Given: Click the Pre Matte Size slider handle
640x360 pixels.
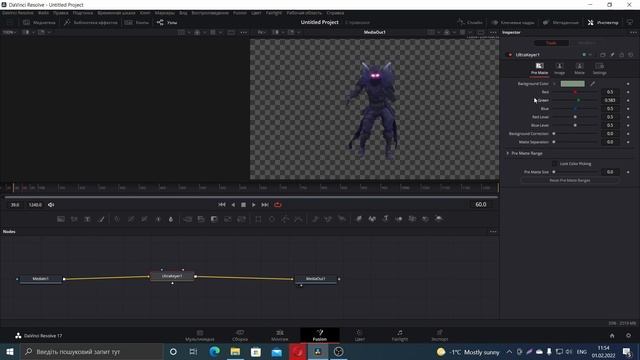Looking at the screenshot, I should [x=554, y=172].
